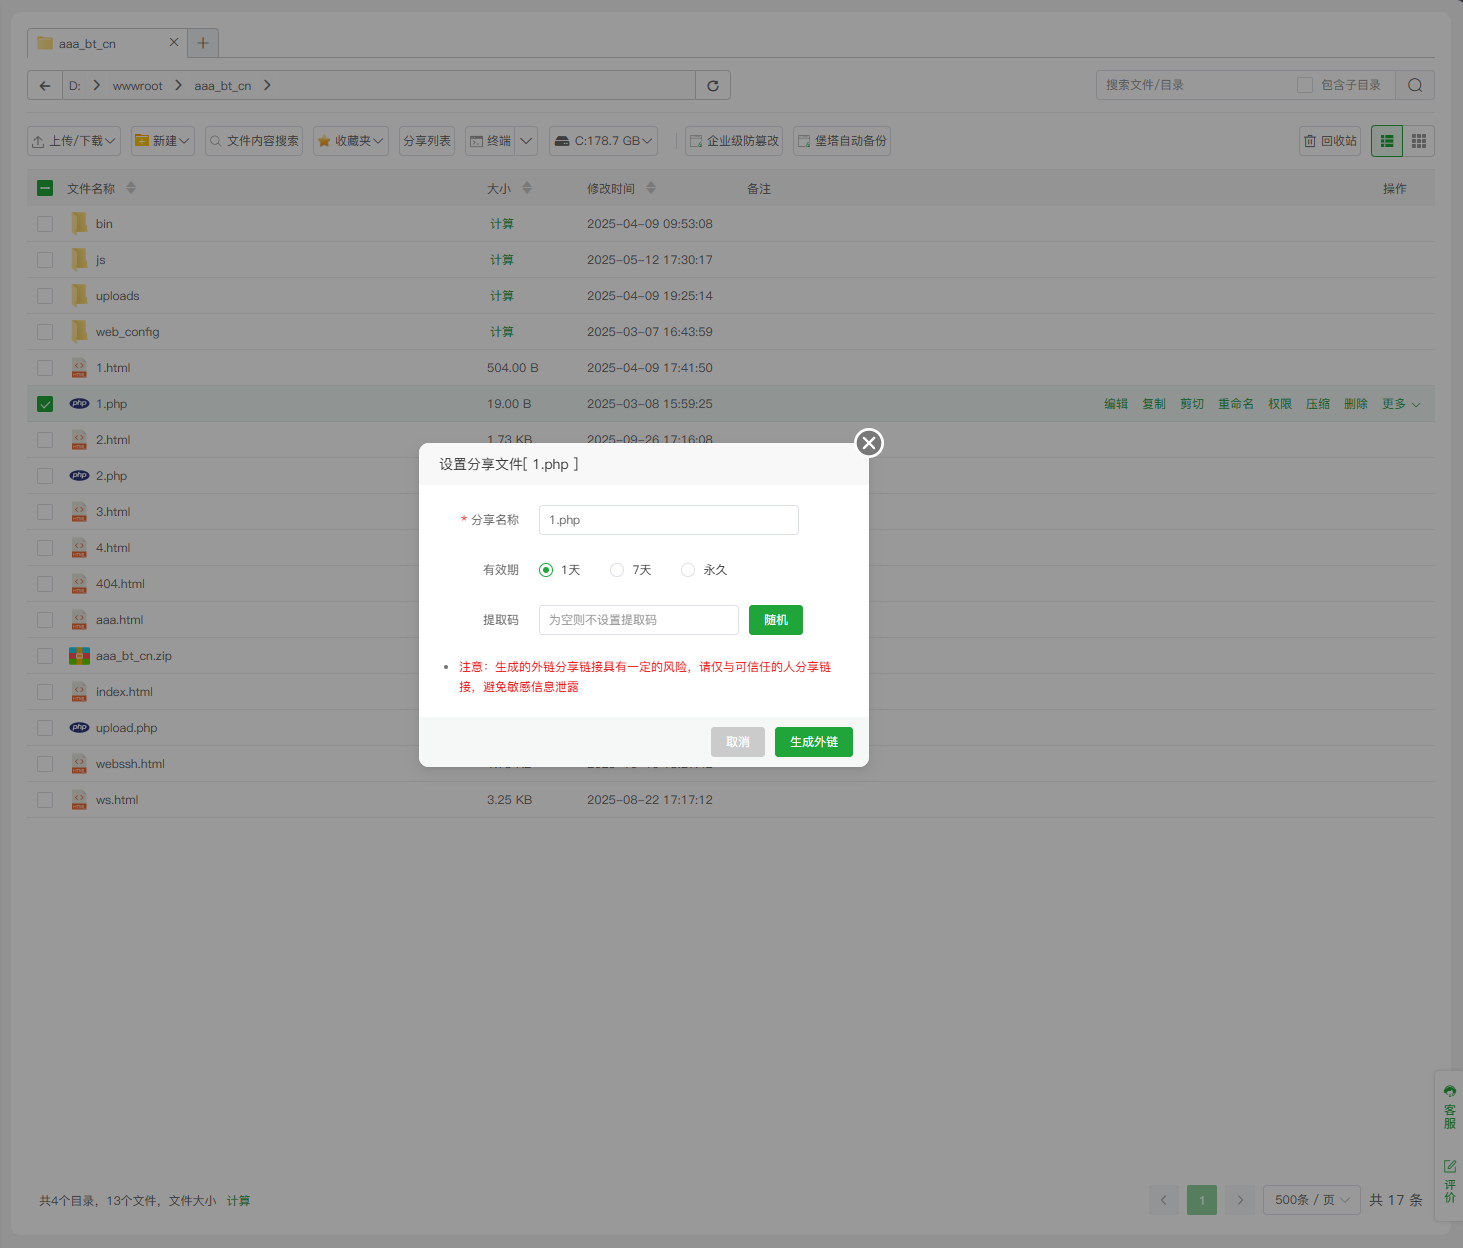This screenshot has height=1248, width=1463.
Task: Switch to grid view icon
Action: coord(1419,141)
